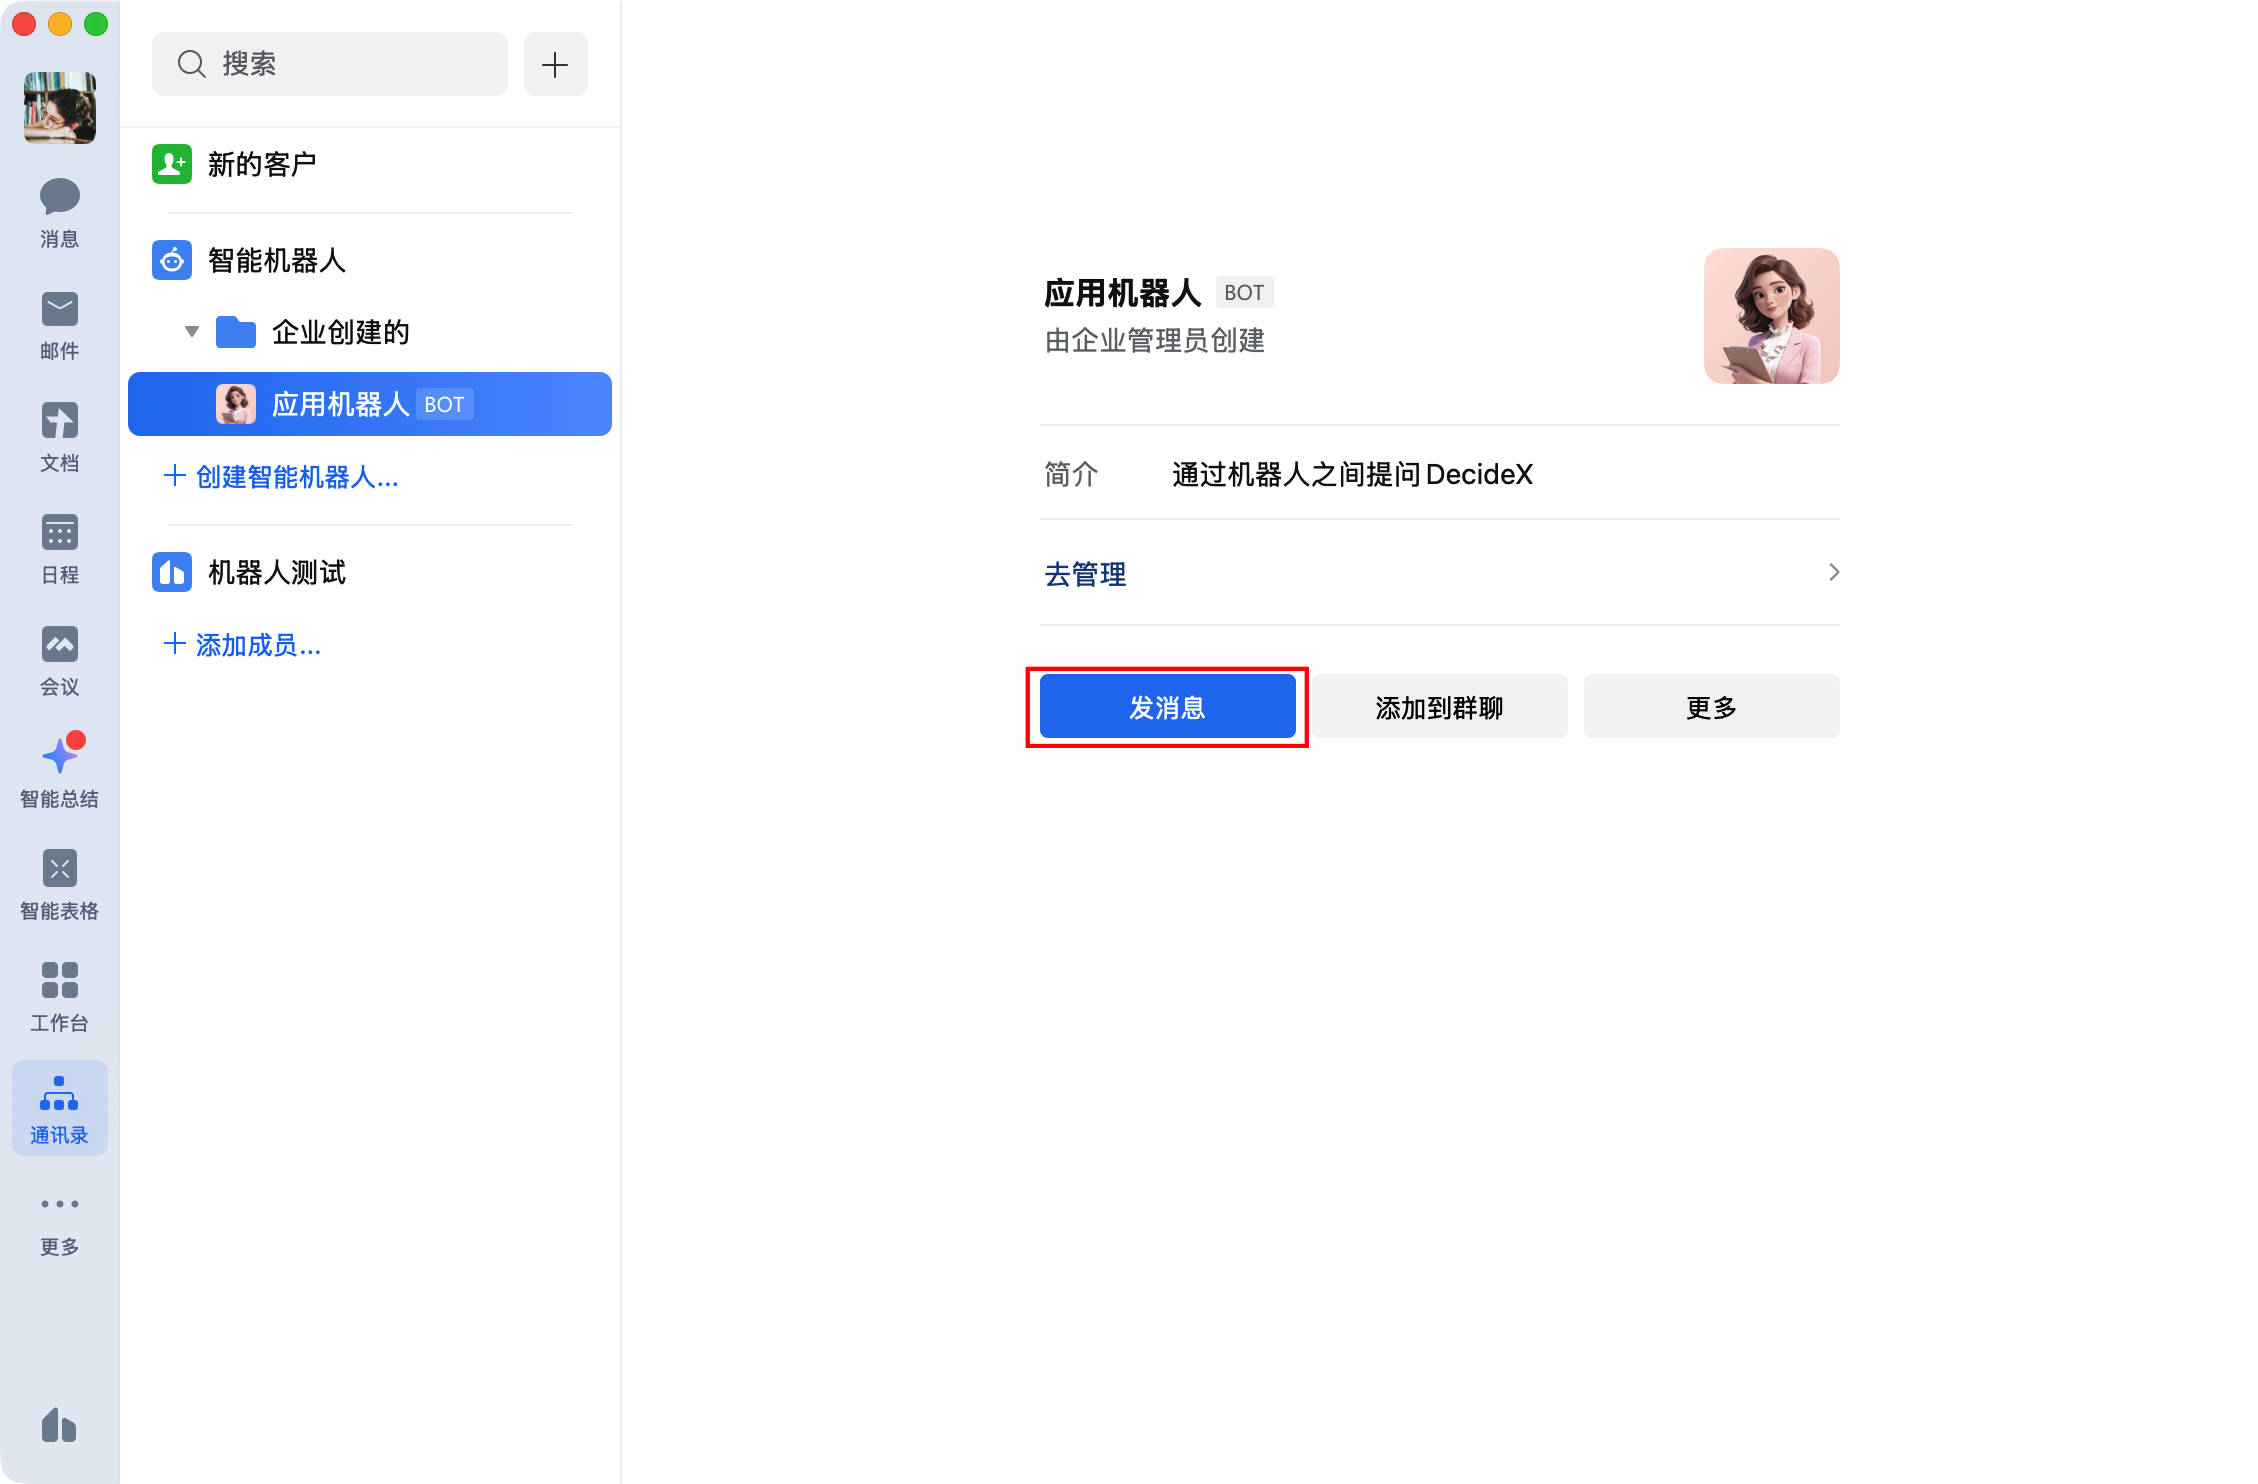Click the plus add button beside search

(555, 64)
